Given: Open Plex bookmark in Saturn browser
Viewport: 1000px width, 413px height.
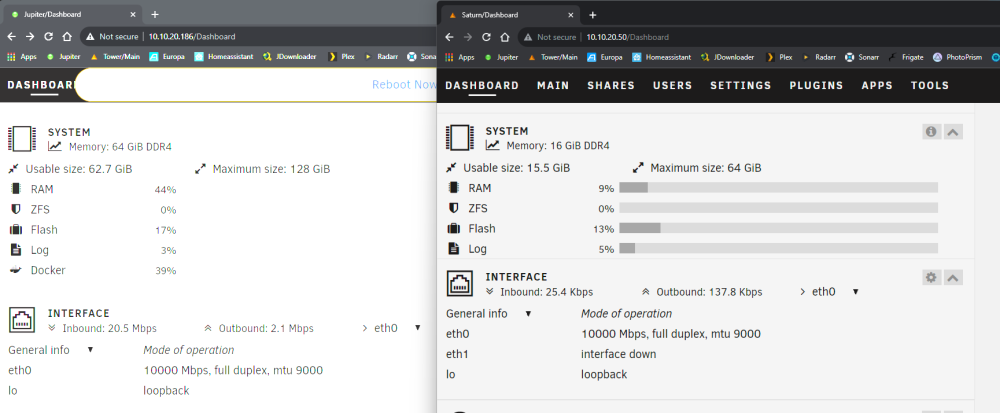Looking at the screenshot, I should pos(779,57).
